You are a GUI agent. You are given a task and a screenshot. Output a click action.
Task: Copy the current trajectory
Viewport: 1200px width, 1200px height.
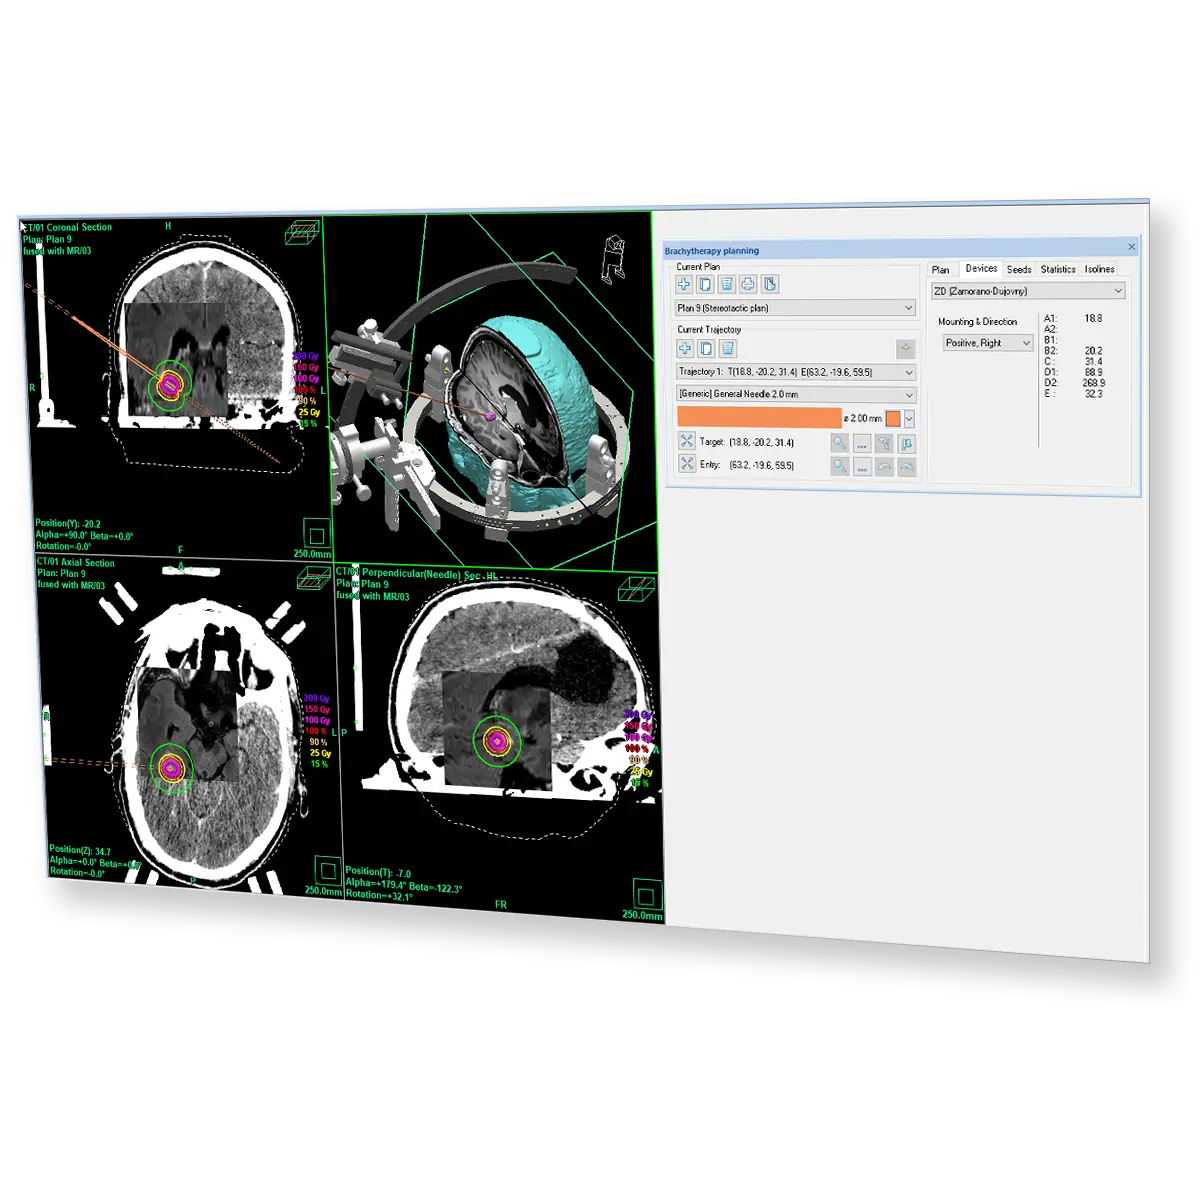pos(706,348)
